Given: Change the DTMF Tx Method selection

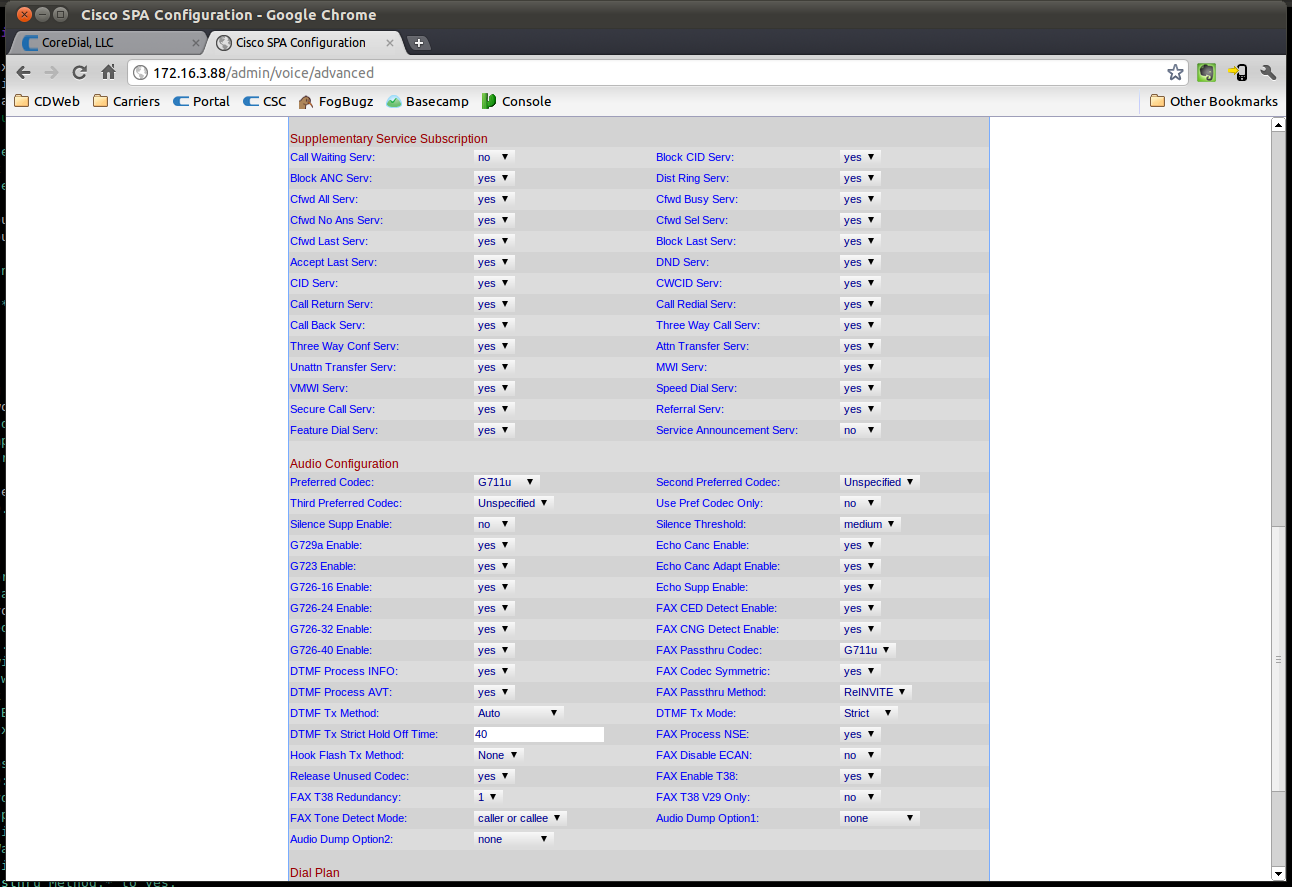Looking at the screenshot, I should pyautogui.click(x=519, y=713).
